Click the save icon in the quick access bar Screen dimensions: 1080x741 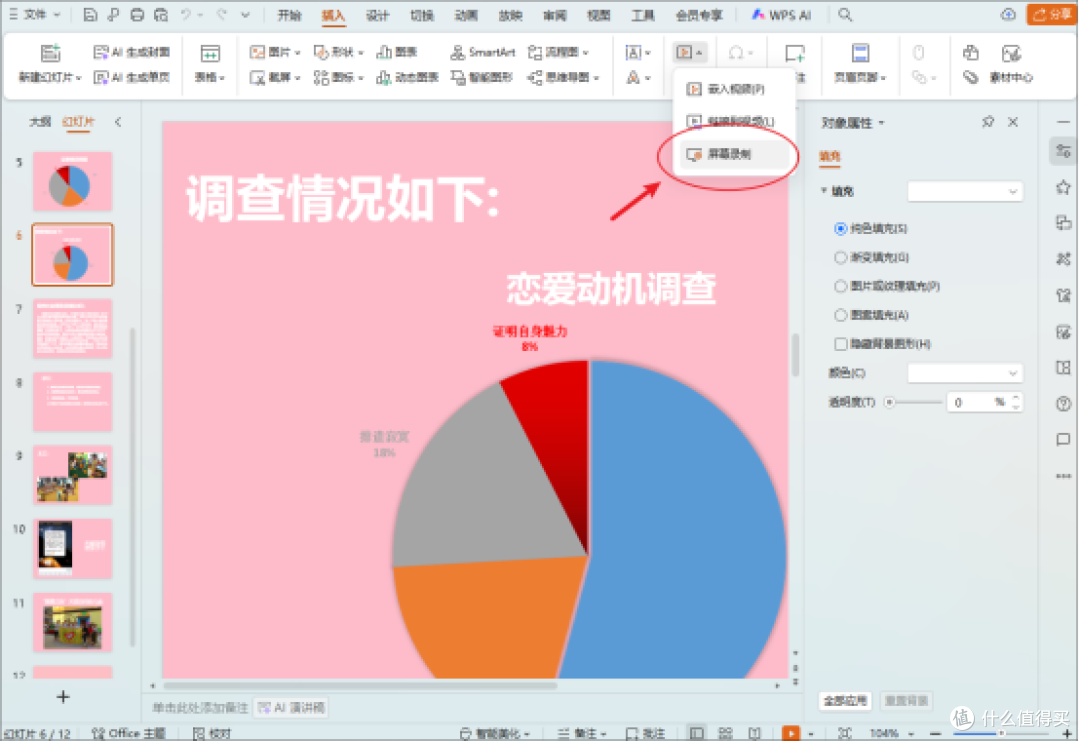90,14
